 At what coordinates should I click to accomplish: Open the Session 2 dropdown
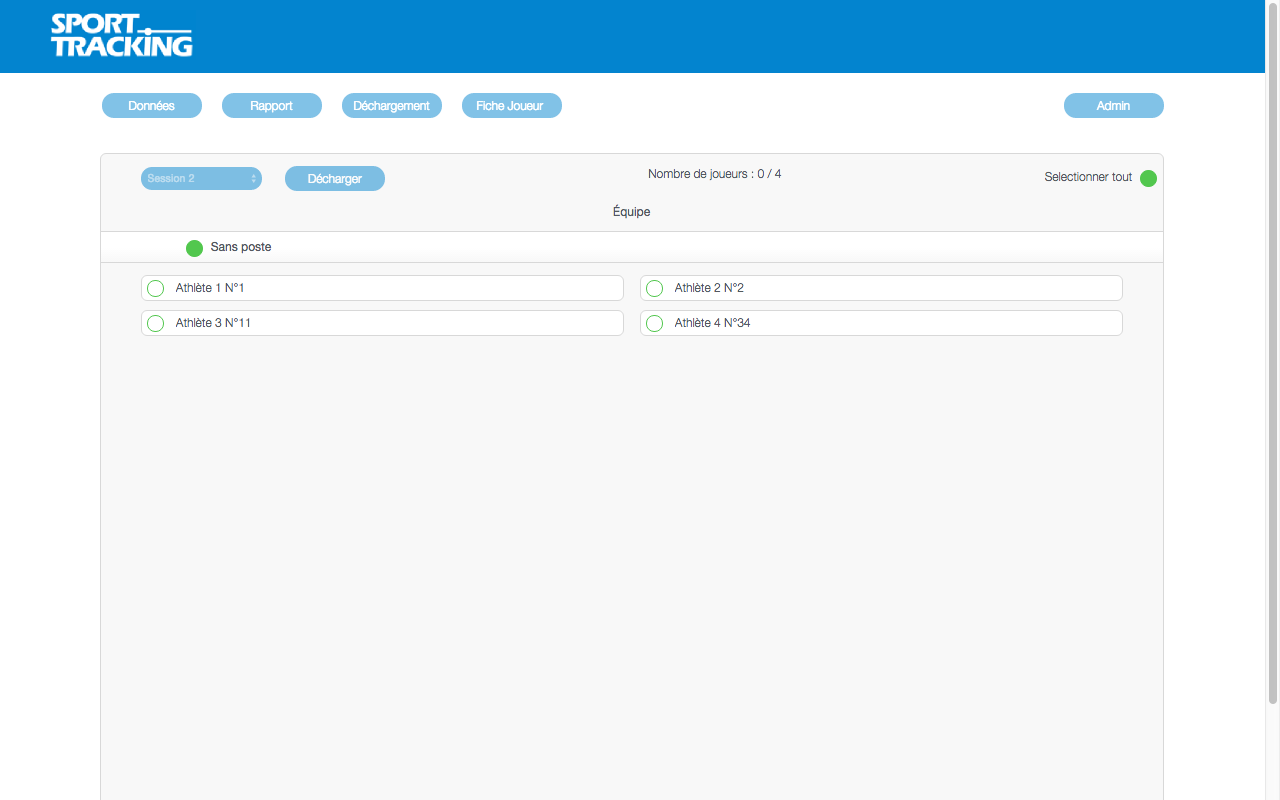[x=201, y=178]
